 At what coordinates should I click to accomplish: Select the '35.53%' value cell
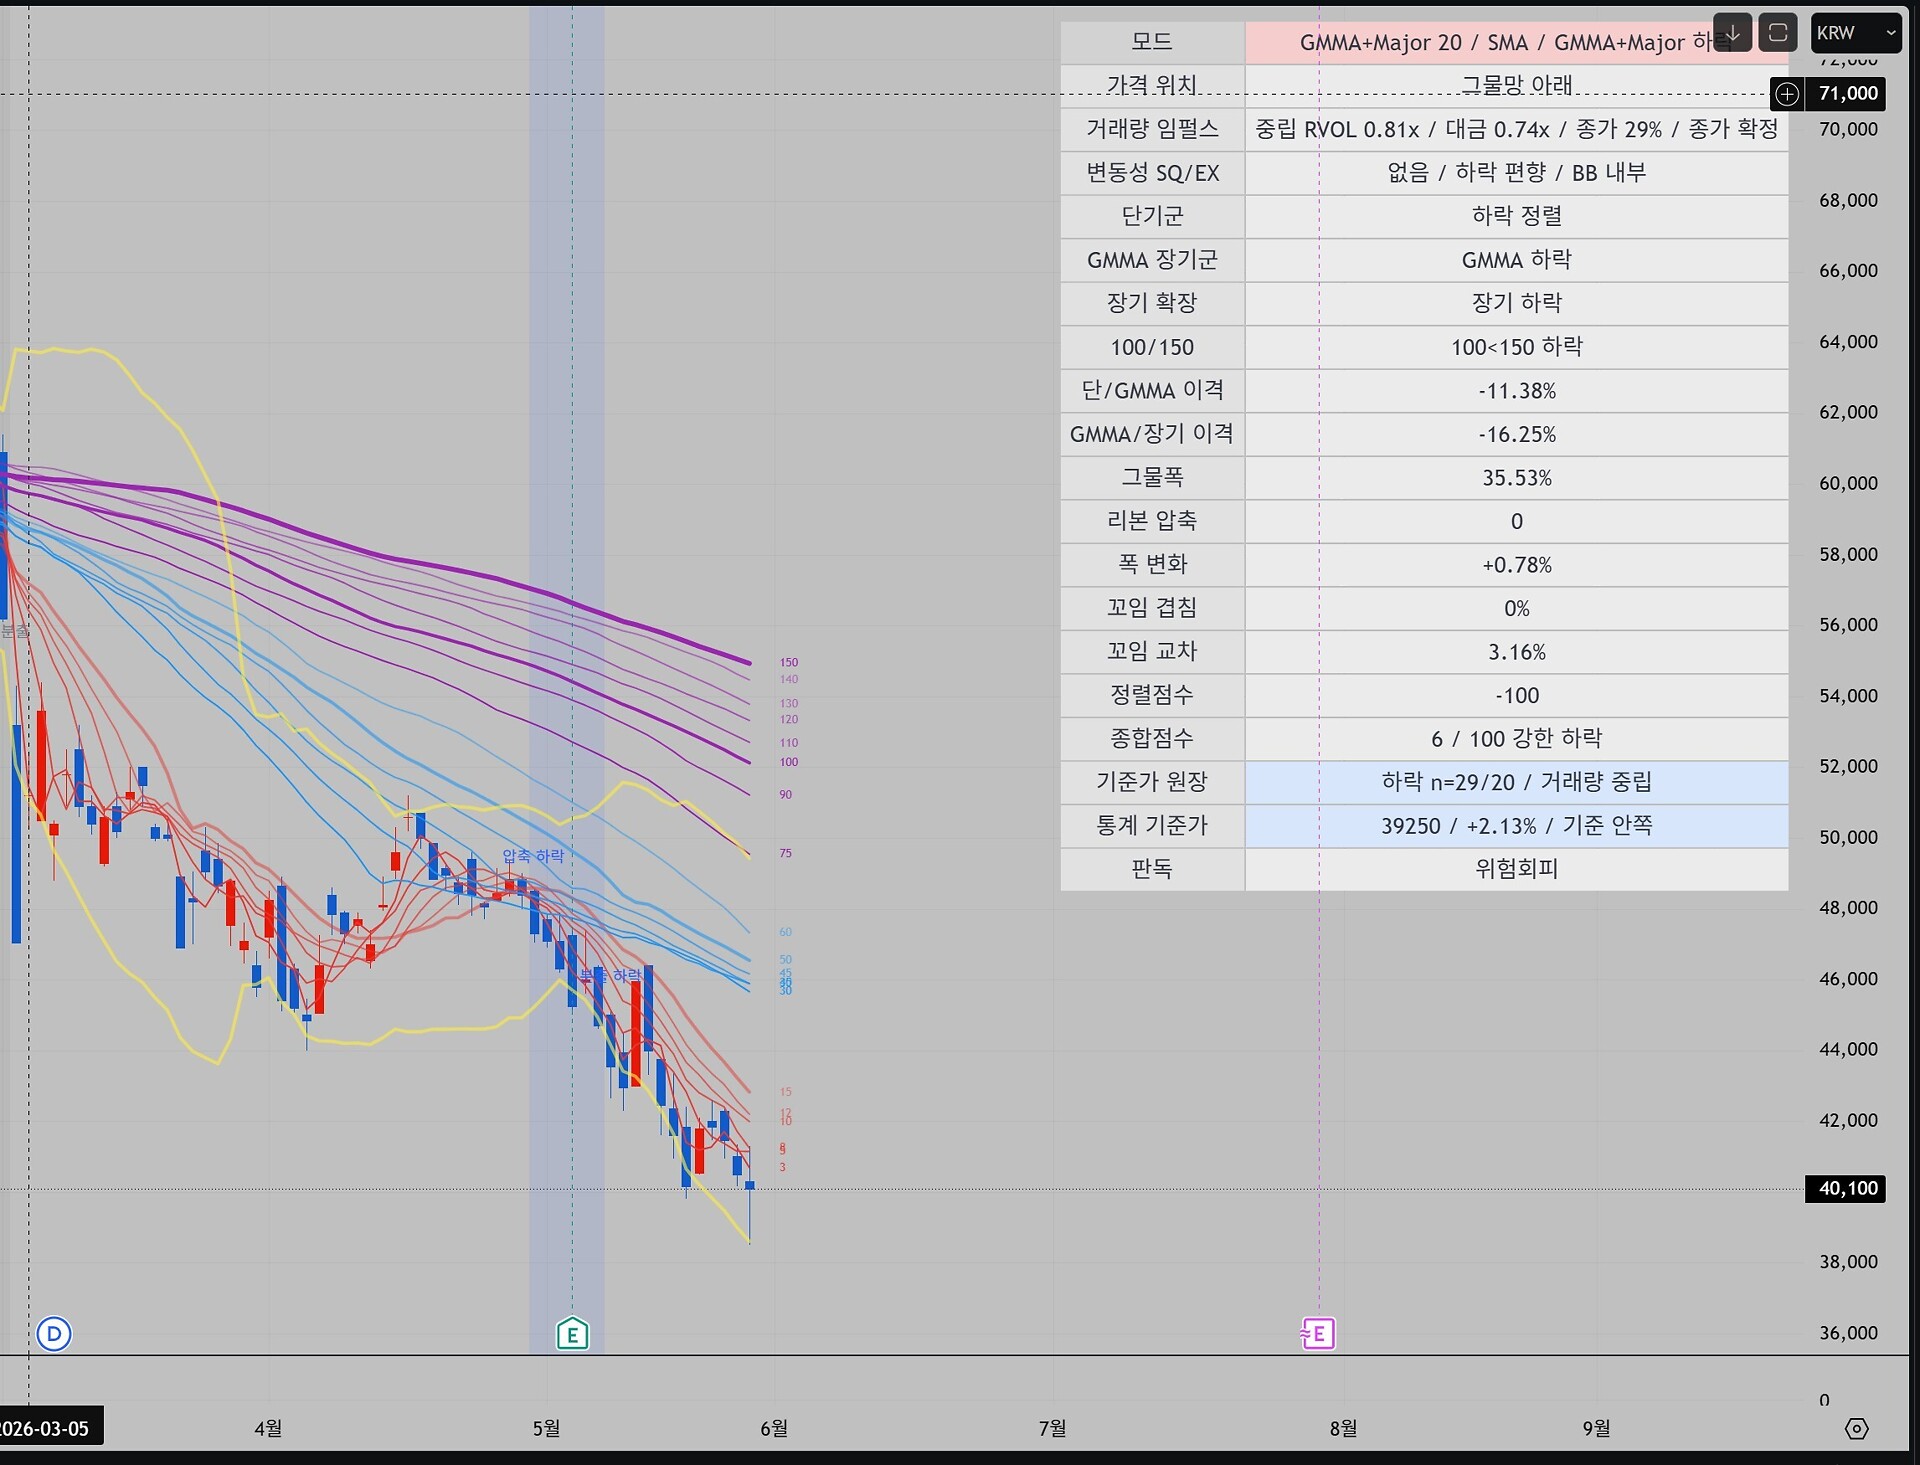[x=1516, y=477]
